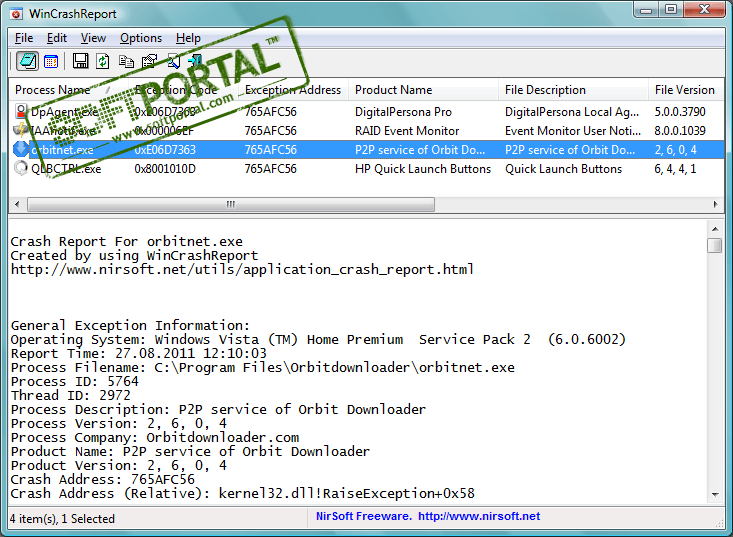Sort by Process Name column header

pyautogui.click(x=69, y=90)
